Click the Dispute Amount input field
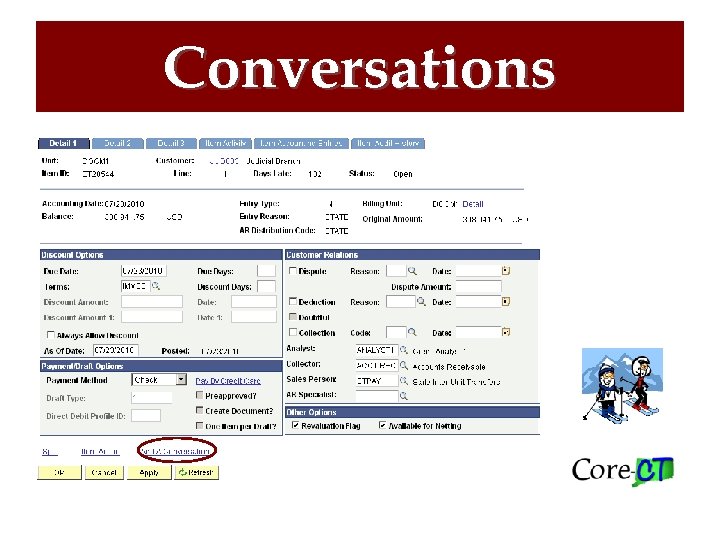Viewport: 720px width, 540px height. [478, 287]
